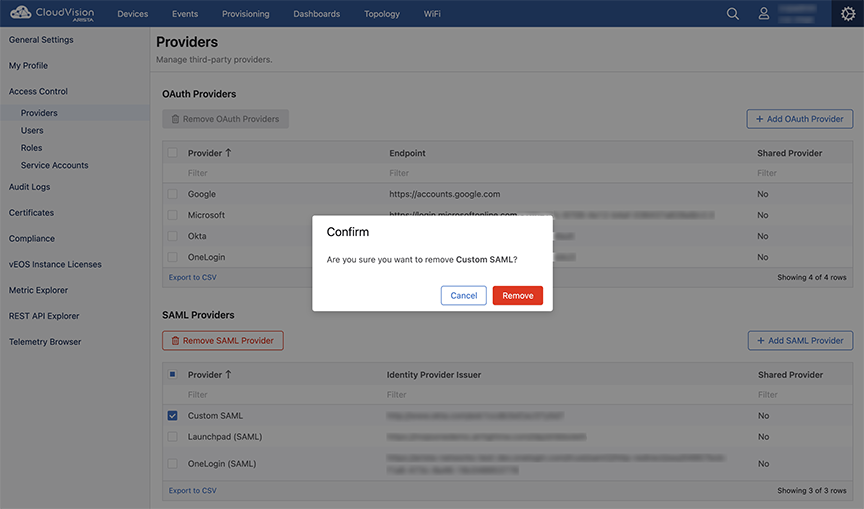Open the Events menu

(x=185, y=14)
